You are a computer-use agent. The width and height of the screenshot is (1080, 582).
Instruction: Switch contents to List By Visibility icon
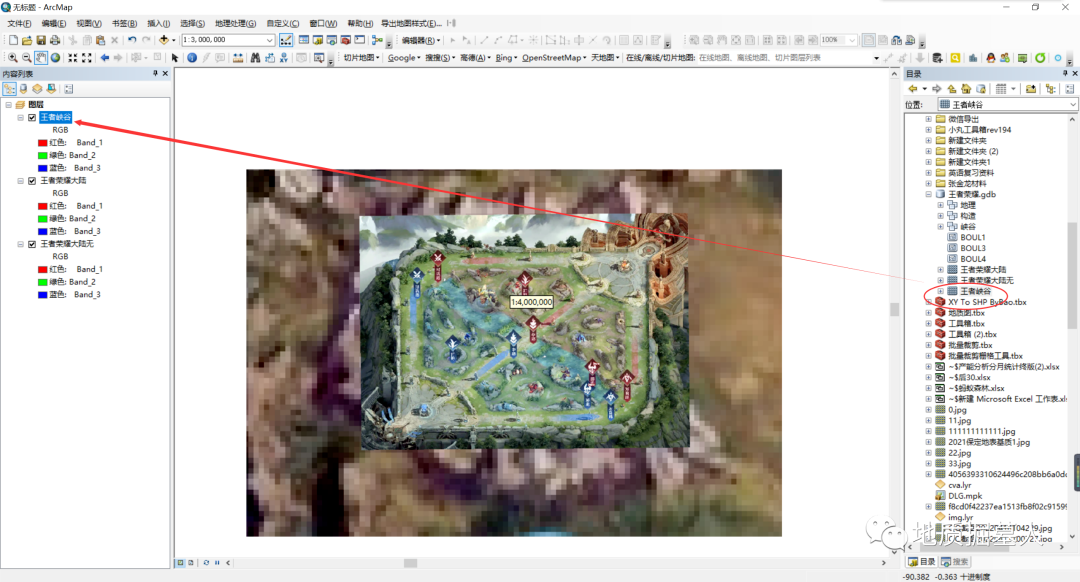[37, 89]
